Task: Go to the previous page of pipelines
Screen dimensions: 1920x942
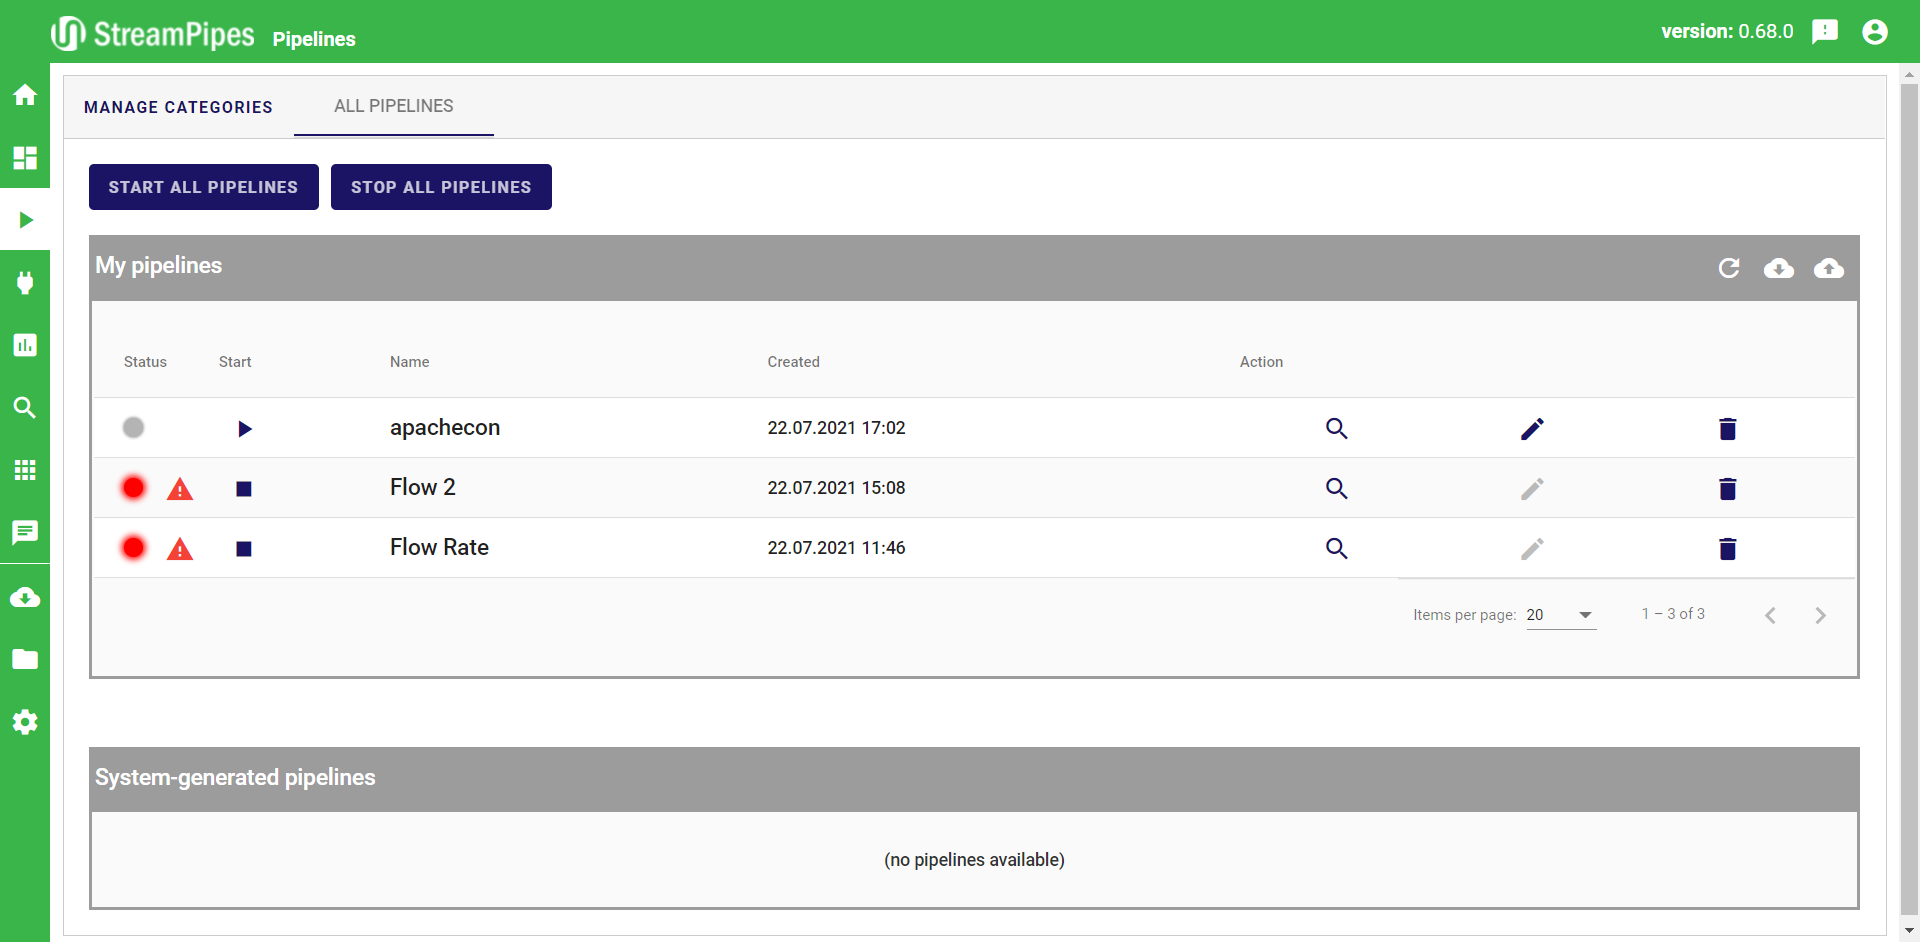Action: pos(1770,615)
